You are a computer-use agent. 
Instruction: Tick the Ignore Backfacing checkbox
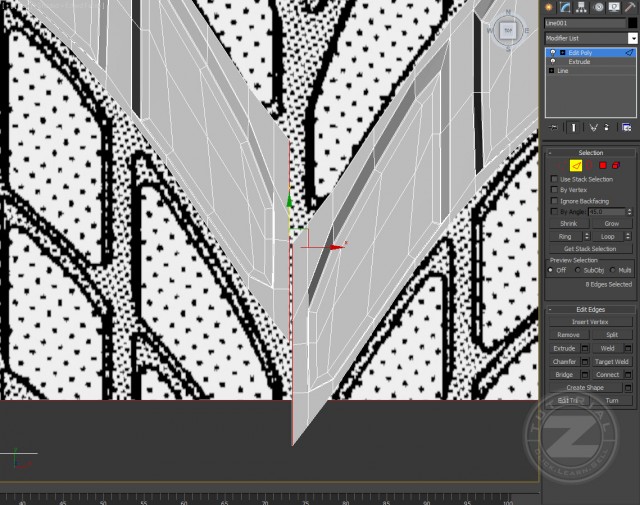[555, 201]
